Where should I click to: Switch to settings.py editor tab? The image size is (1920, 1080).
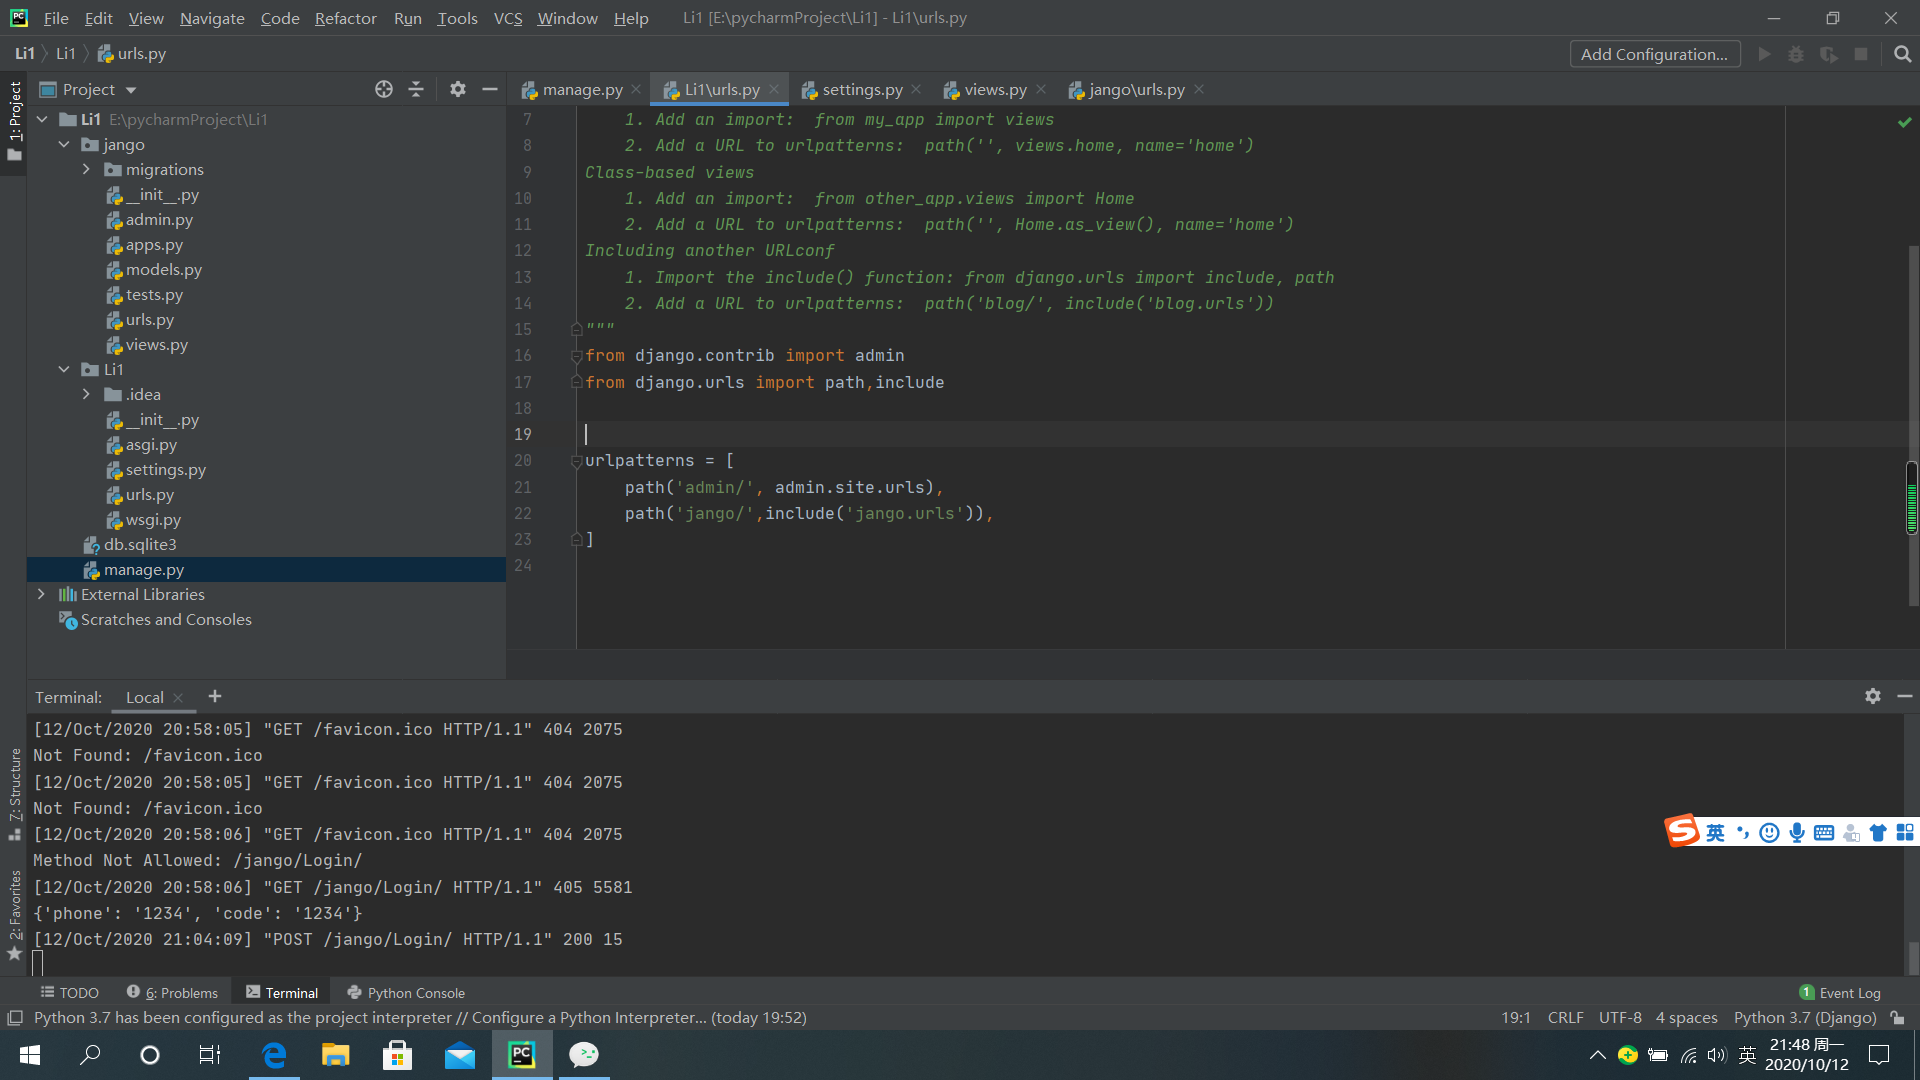click(x=862, y=90)
